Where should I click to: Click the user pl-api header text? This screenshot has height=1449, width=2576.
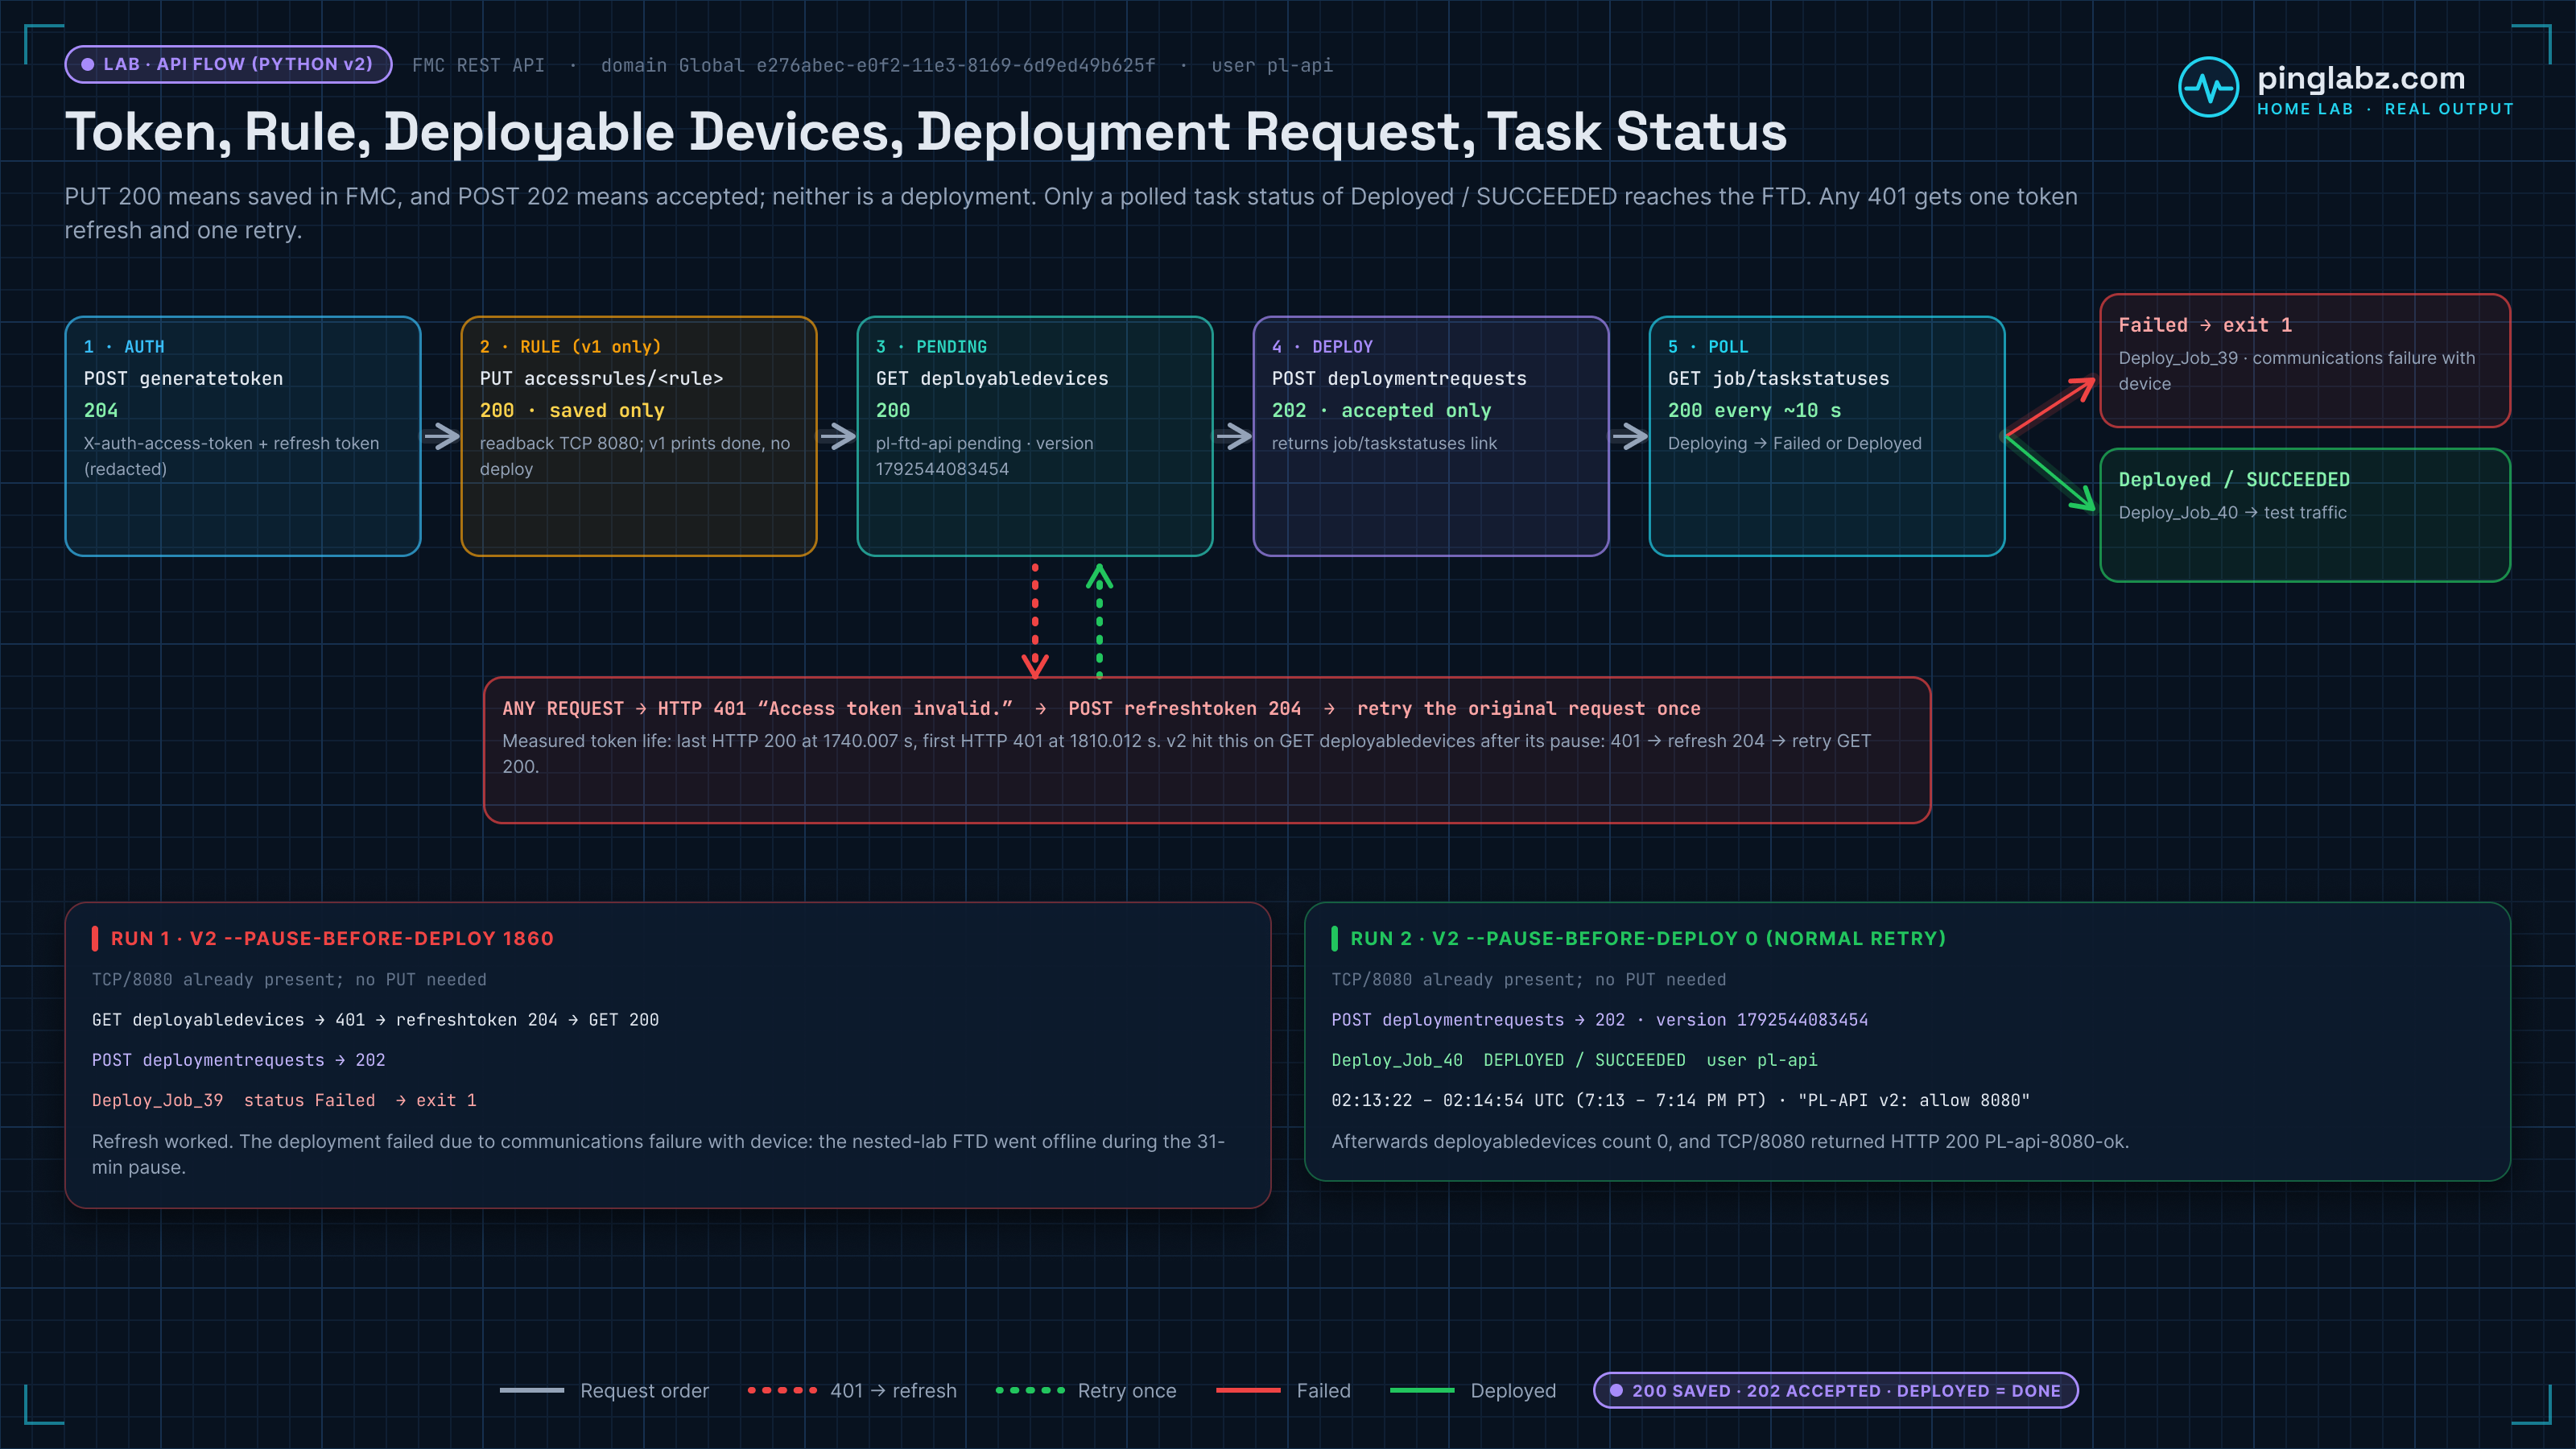click(x=1272, y=65)
